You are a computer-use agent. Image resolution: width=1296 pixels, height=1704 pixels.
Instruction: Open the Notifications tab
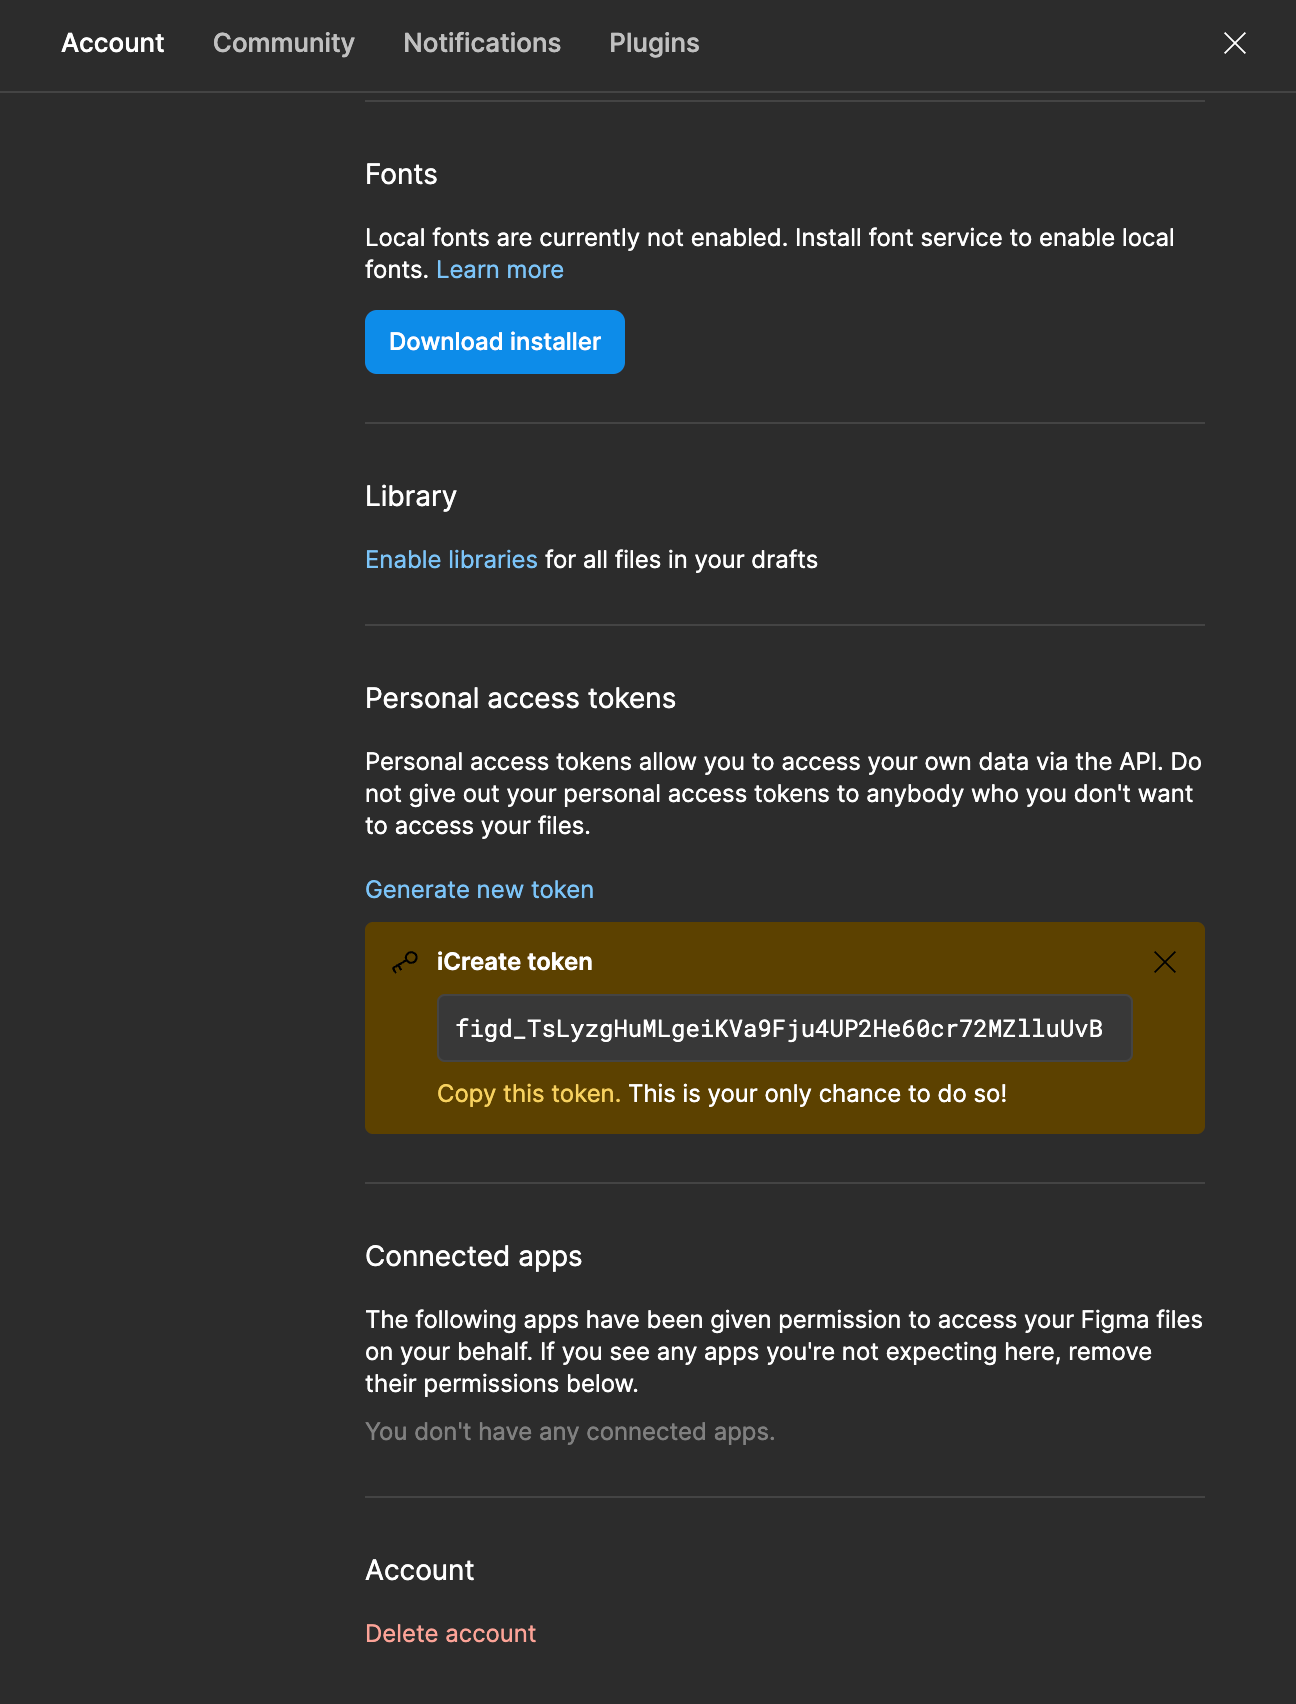click(482, 43)
